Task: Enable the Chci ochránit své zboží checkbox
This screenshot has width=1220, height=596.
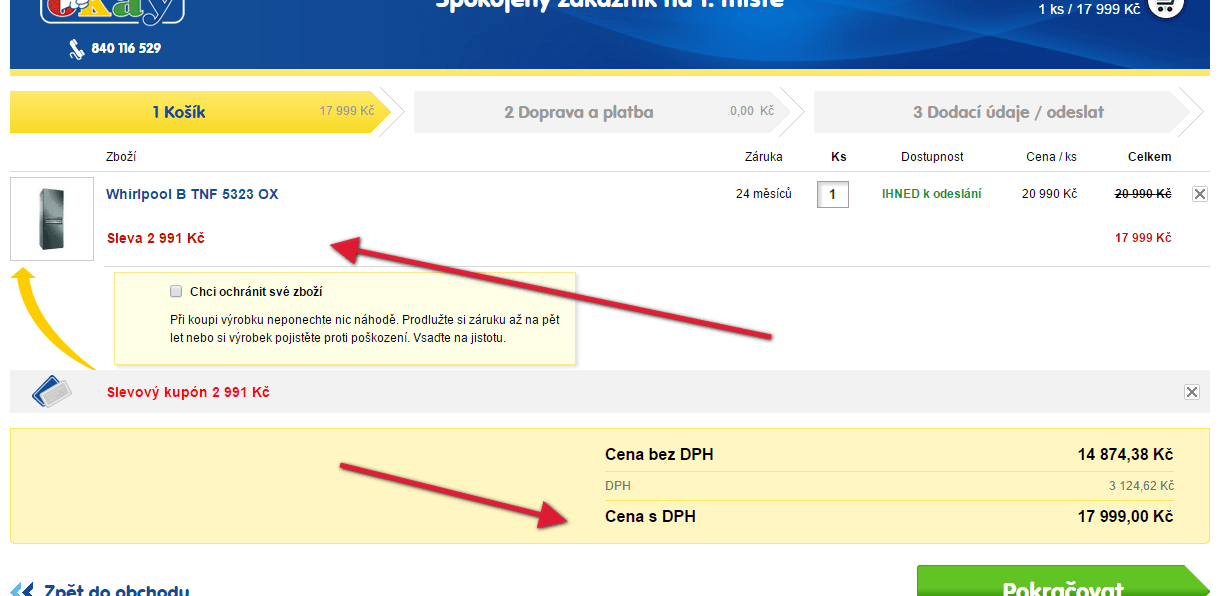Action: 176,292
